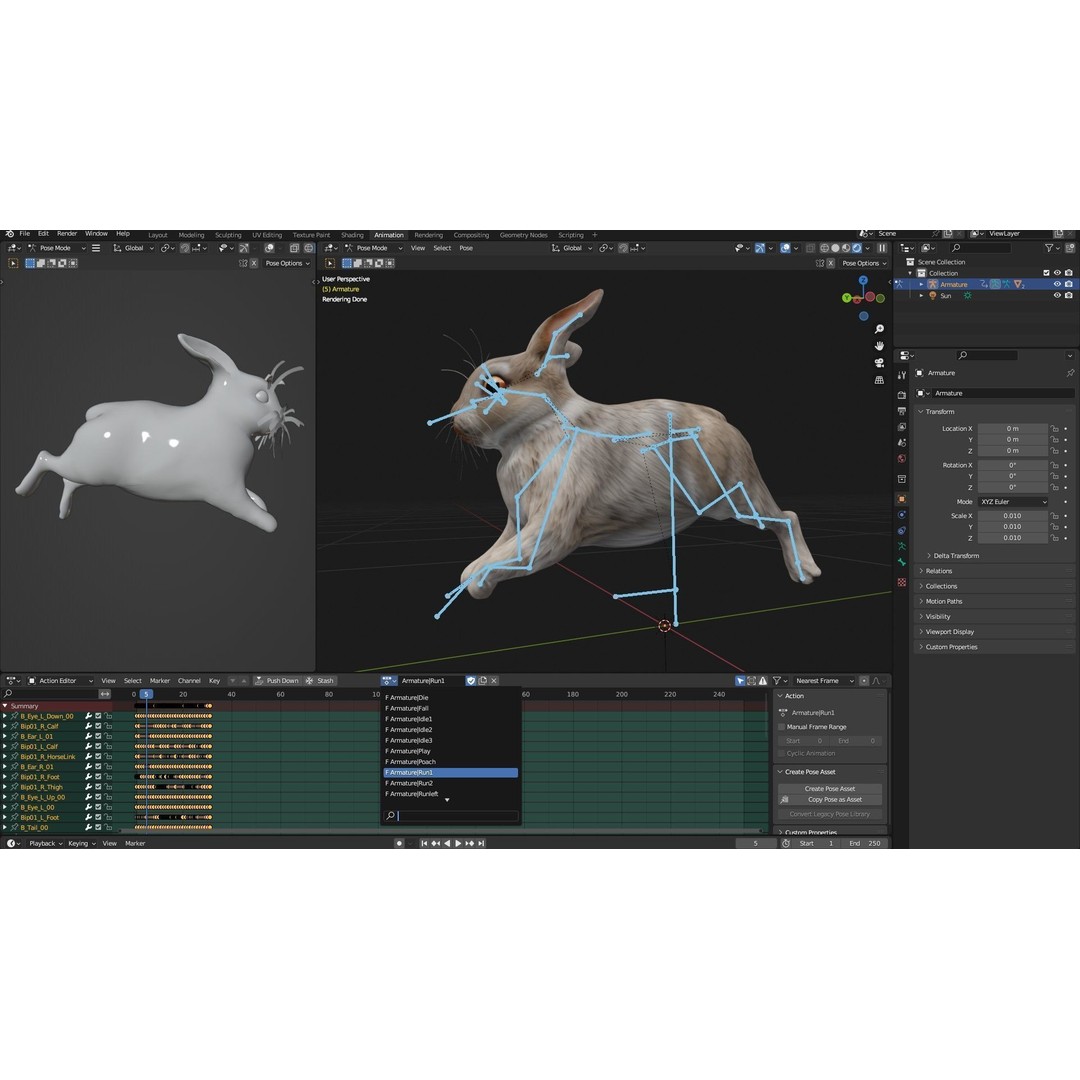Screen dimensions: 1080x1080
Task: Jump to the timeline start frame
Action: [x=424, y=843]
